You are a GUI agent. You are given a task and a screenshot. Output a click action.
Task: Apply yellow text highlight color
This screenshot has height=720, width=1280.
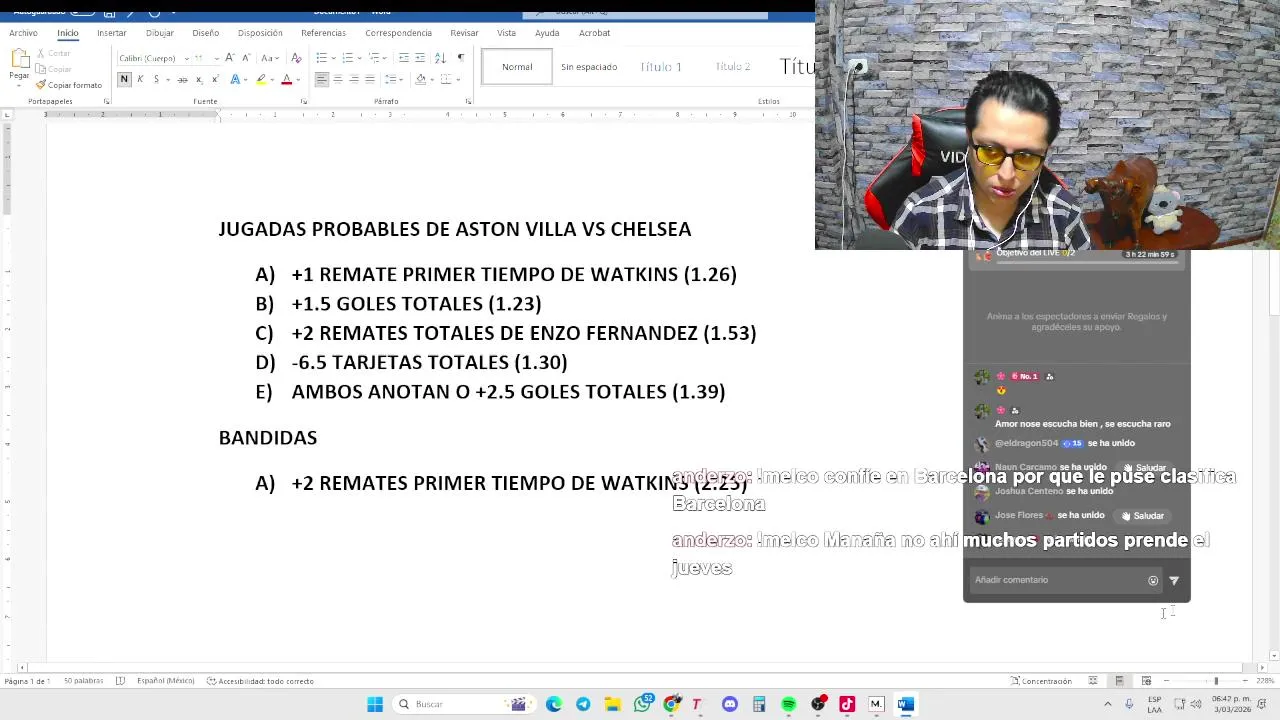point(261,79)
